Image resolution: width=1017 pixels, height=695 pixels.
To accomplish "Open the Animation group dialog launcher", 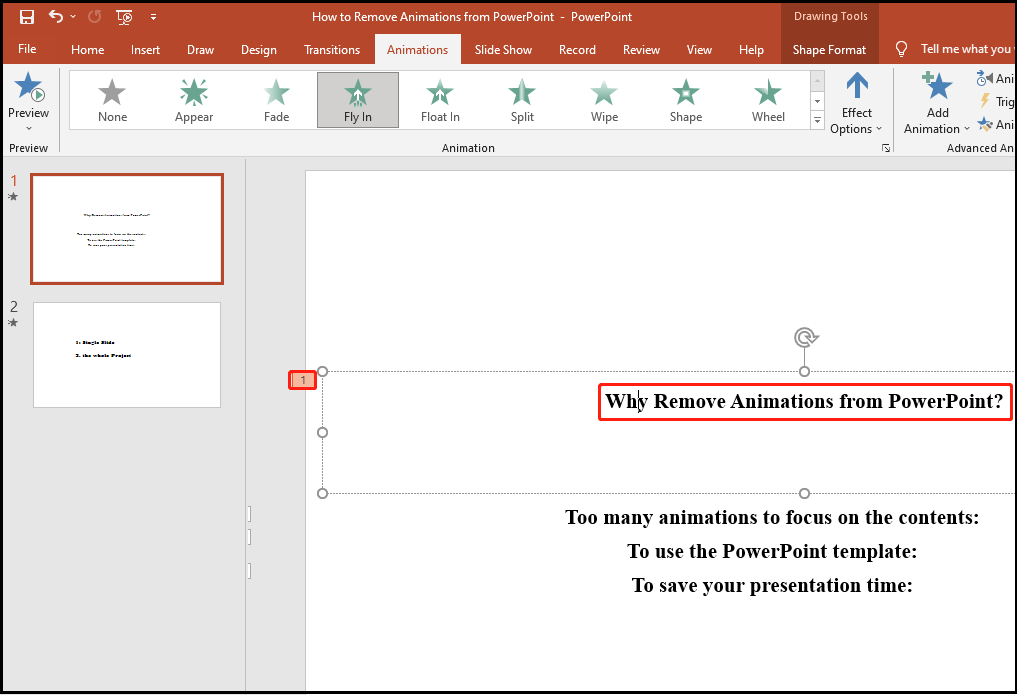I will [x=886, y=147].
